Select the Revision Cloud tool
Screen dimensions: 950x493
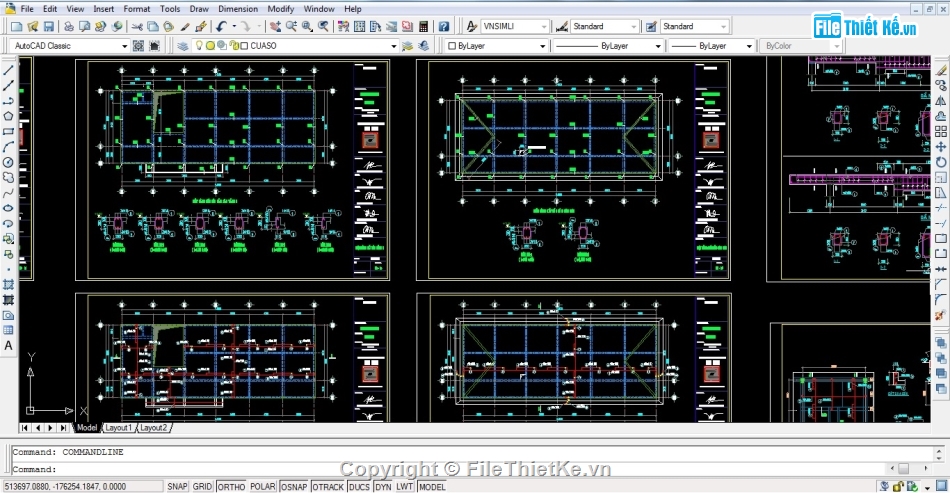8,177
